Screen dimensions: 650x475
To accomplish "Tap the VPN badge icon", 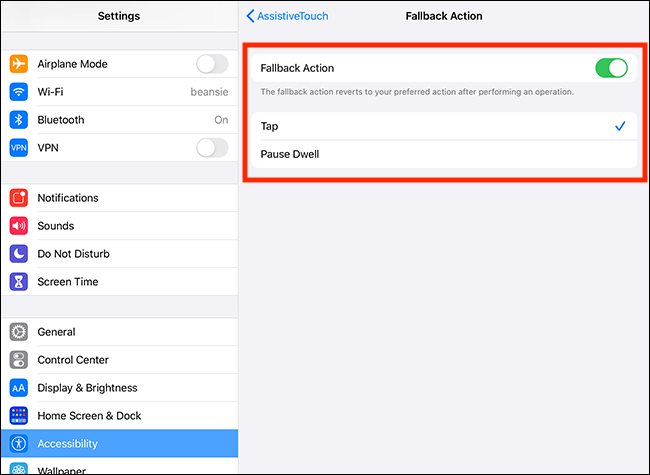I will coord(19,148).
